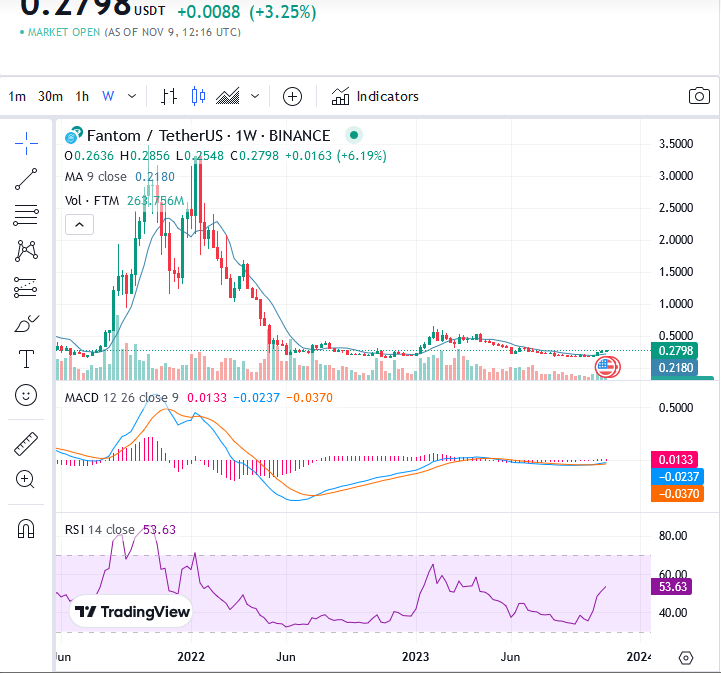Click the 2022 label on time axis
The width and height of the screenshot is (721, 674).
[x=191, y=657]
